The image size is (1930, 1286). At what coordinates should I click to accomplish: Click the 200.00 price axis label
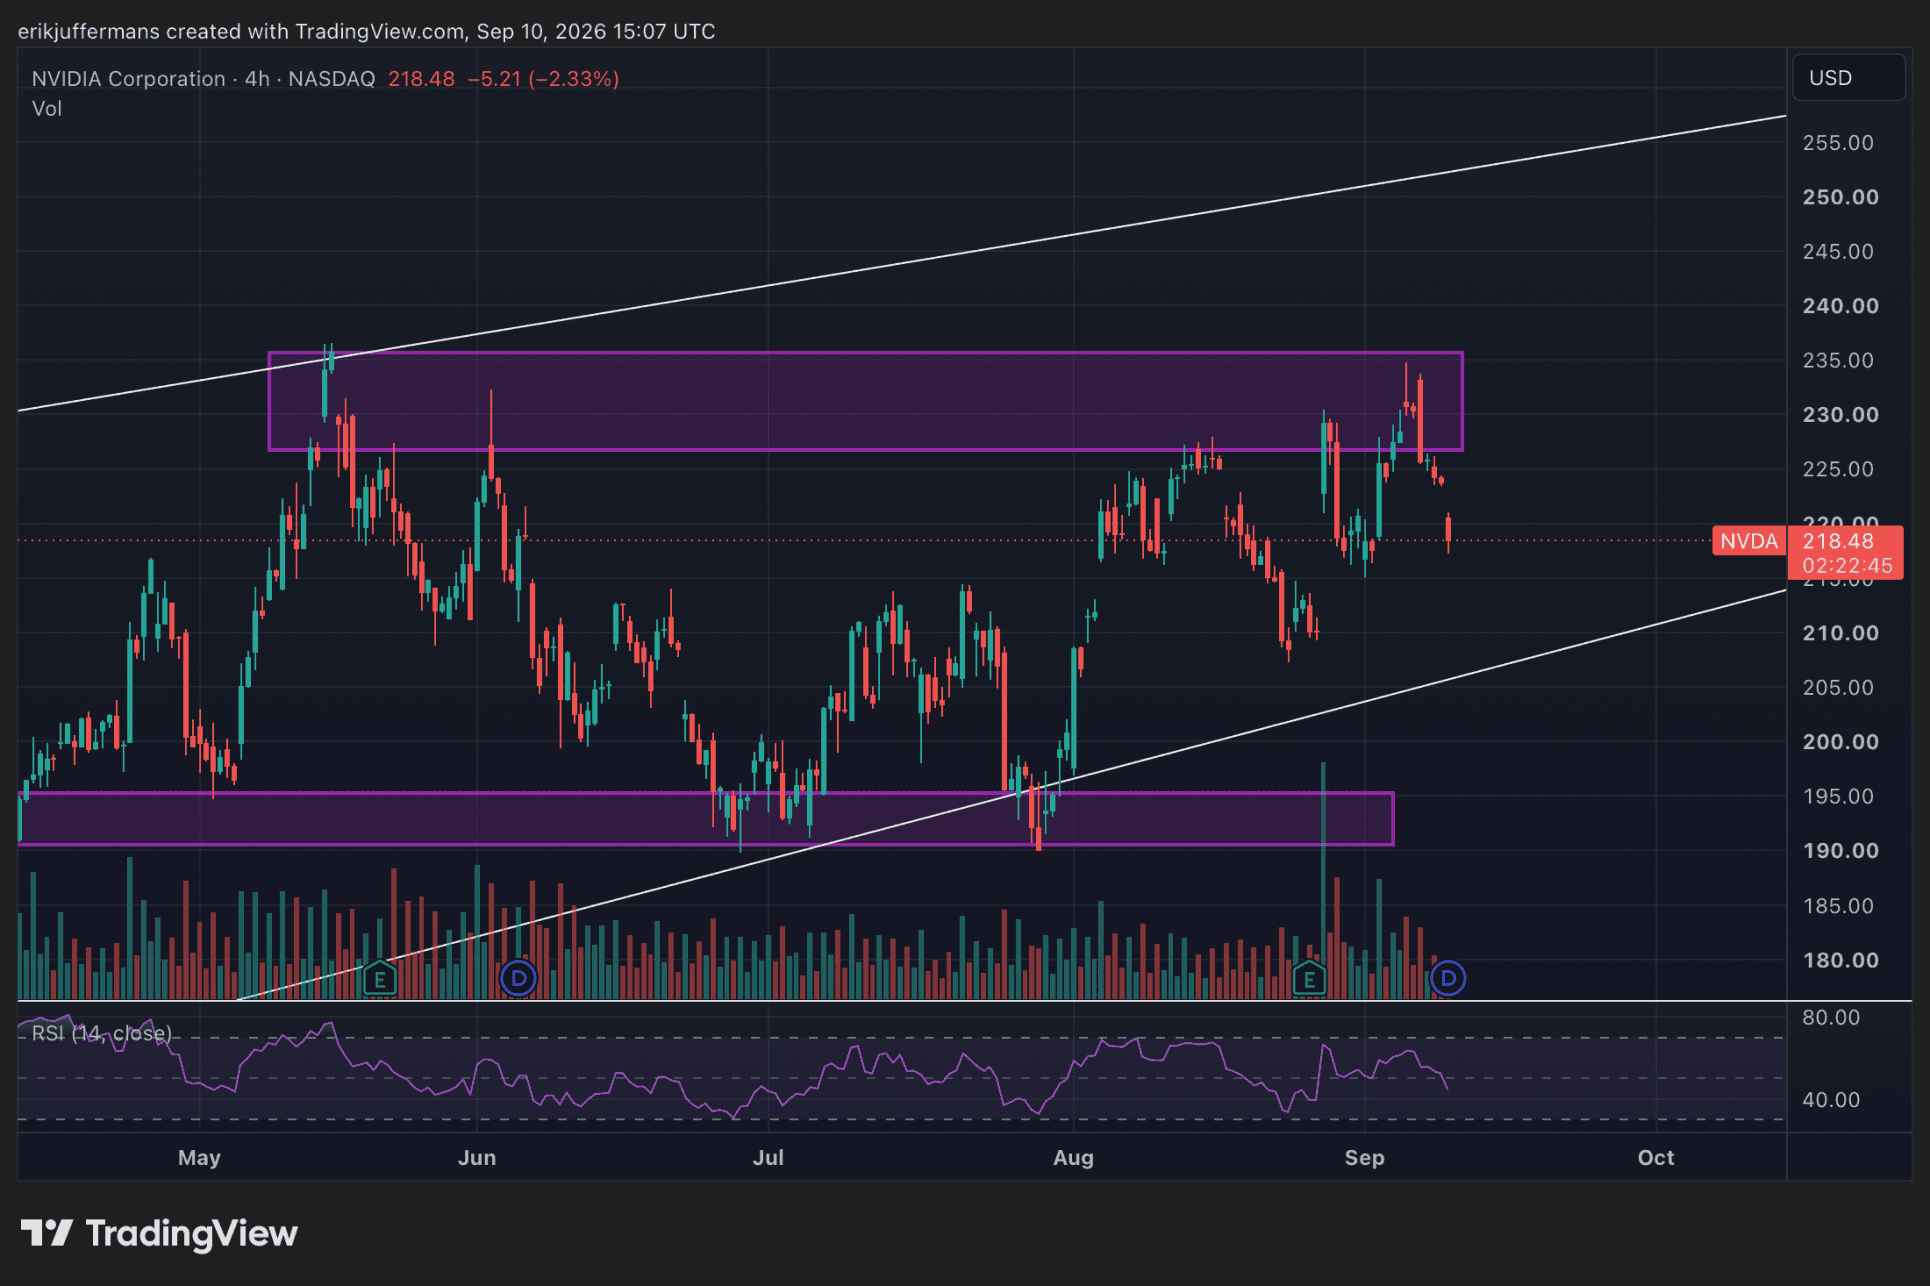coord(1840,742)
